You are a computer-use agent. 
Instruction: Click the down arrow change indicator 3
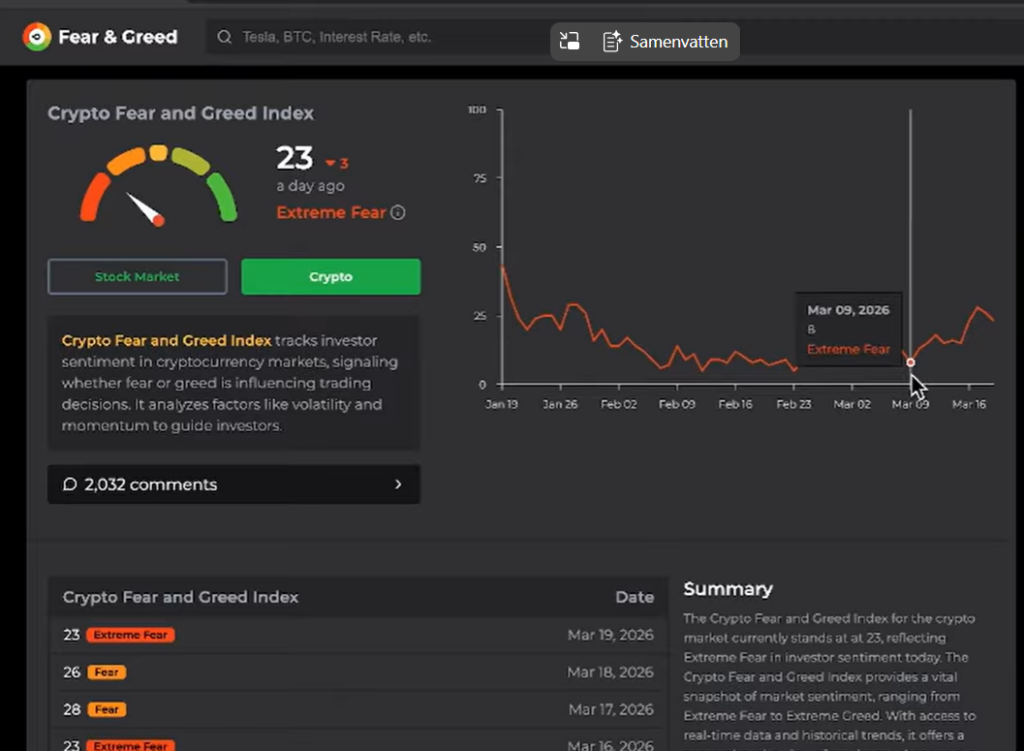[337, 163]
